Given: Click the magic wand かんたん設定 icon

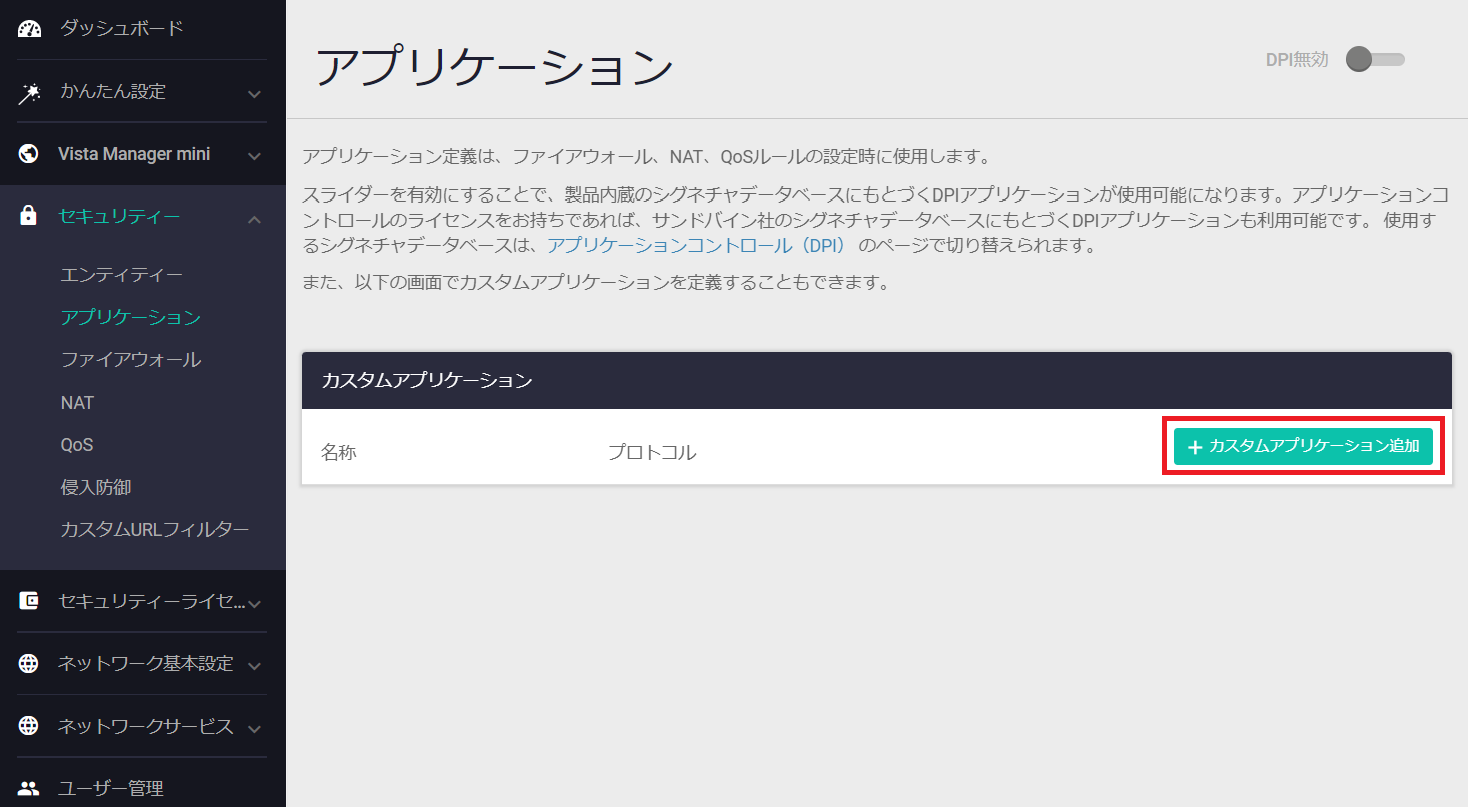Looking at the screenshot, I should tap(29, 92).
